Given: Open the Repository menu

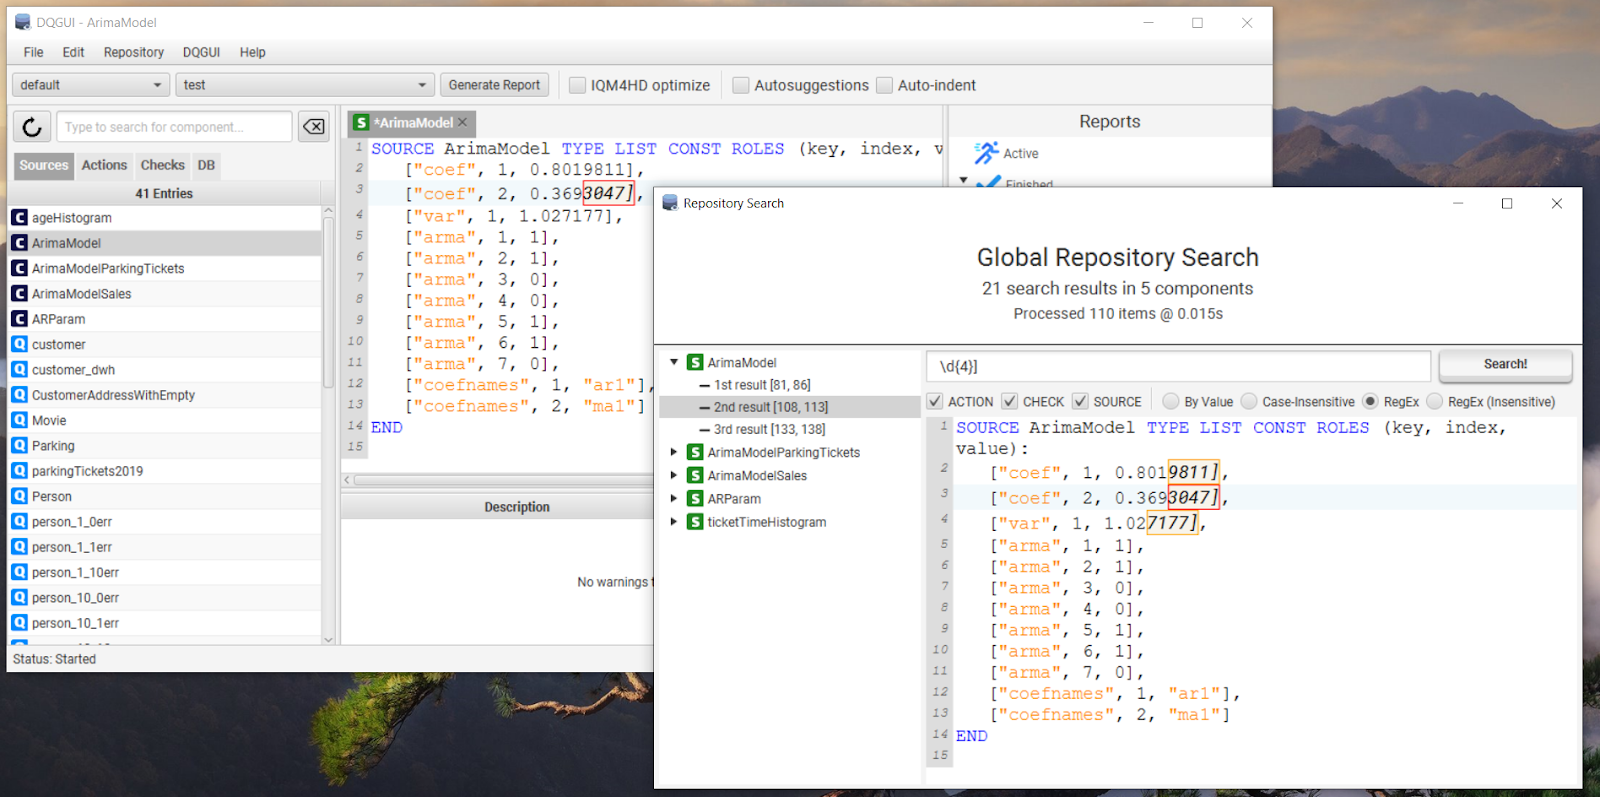Looking at the screenshot, I should point(133,52).
